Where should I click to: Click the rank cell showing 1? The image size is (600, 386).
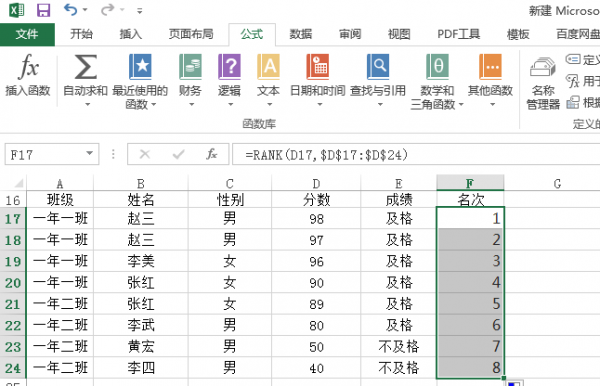tap(471, 218)
